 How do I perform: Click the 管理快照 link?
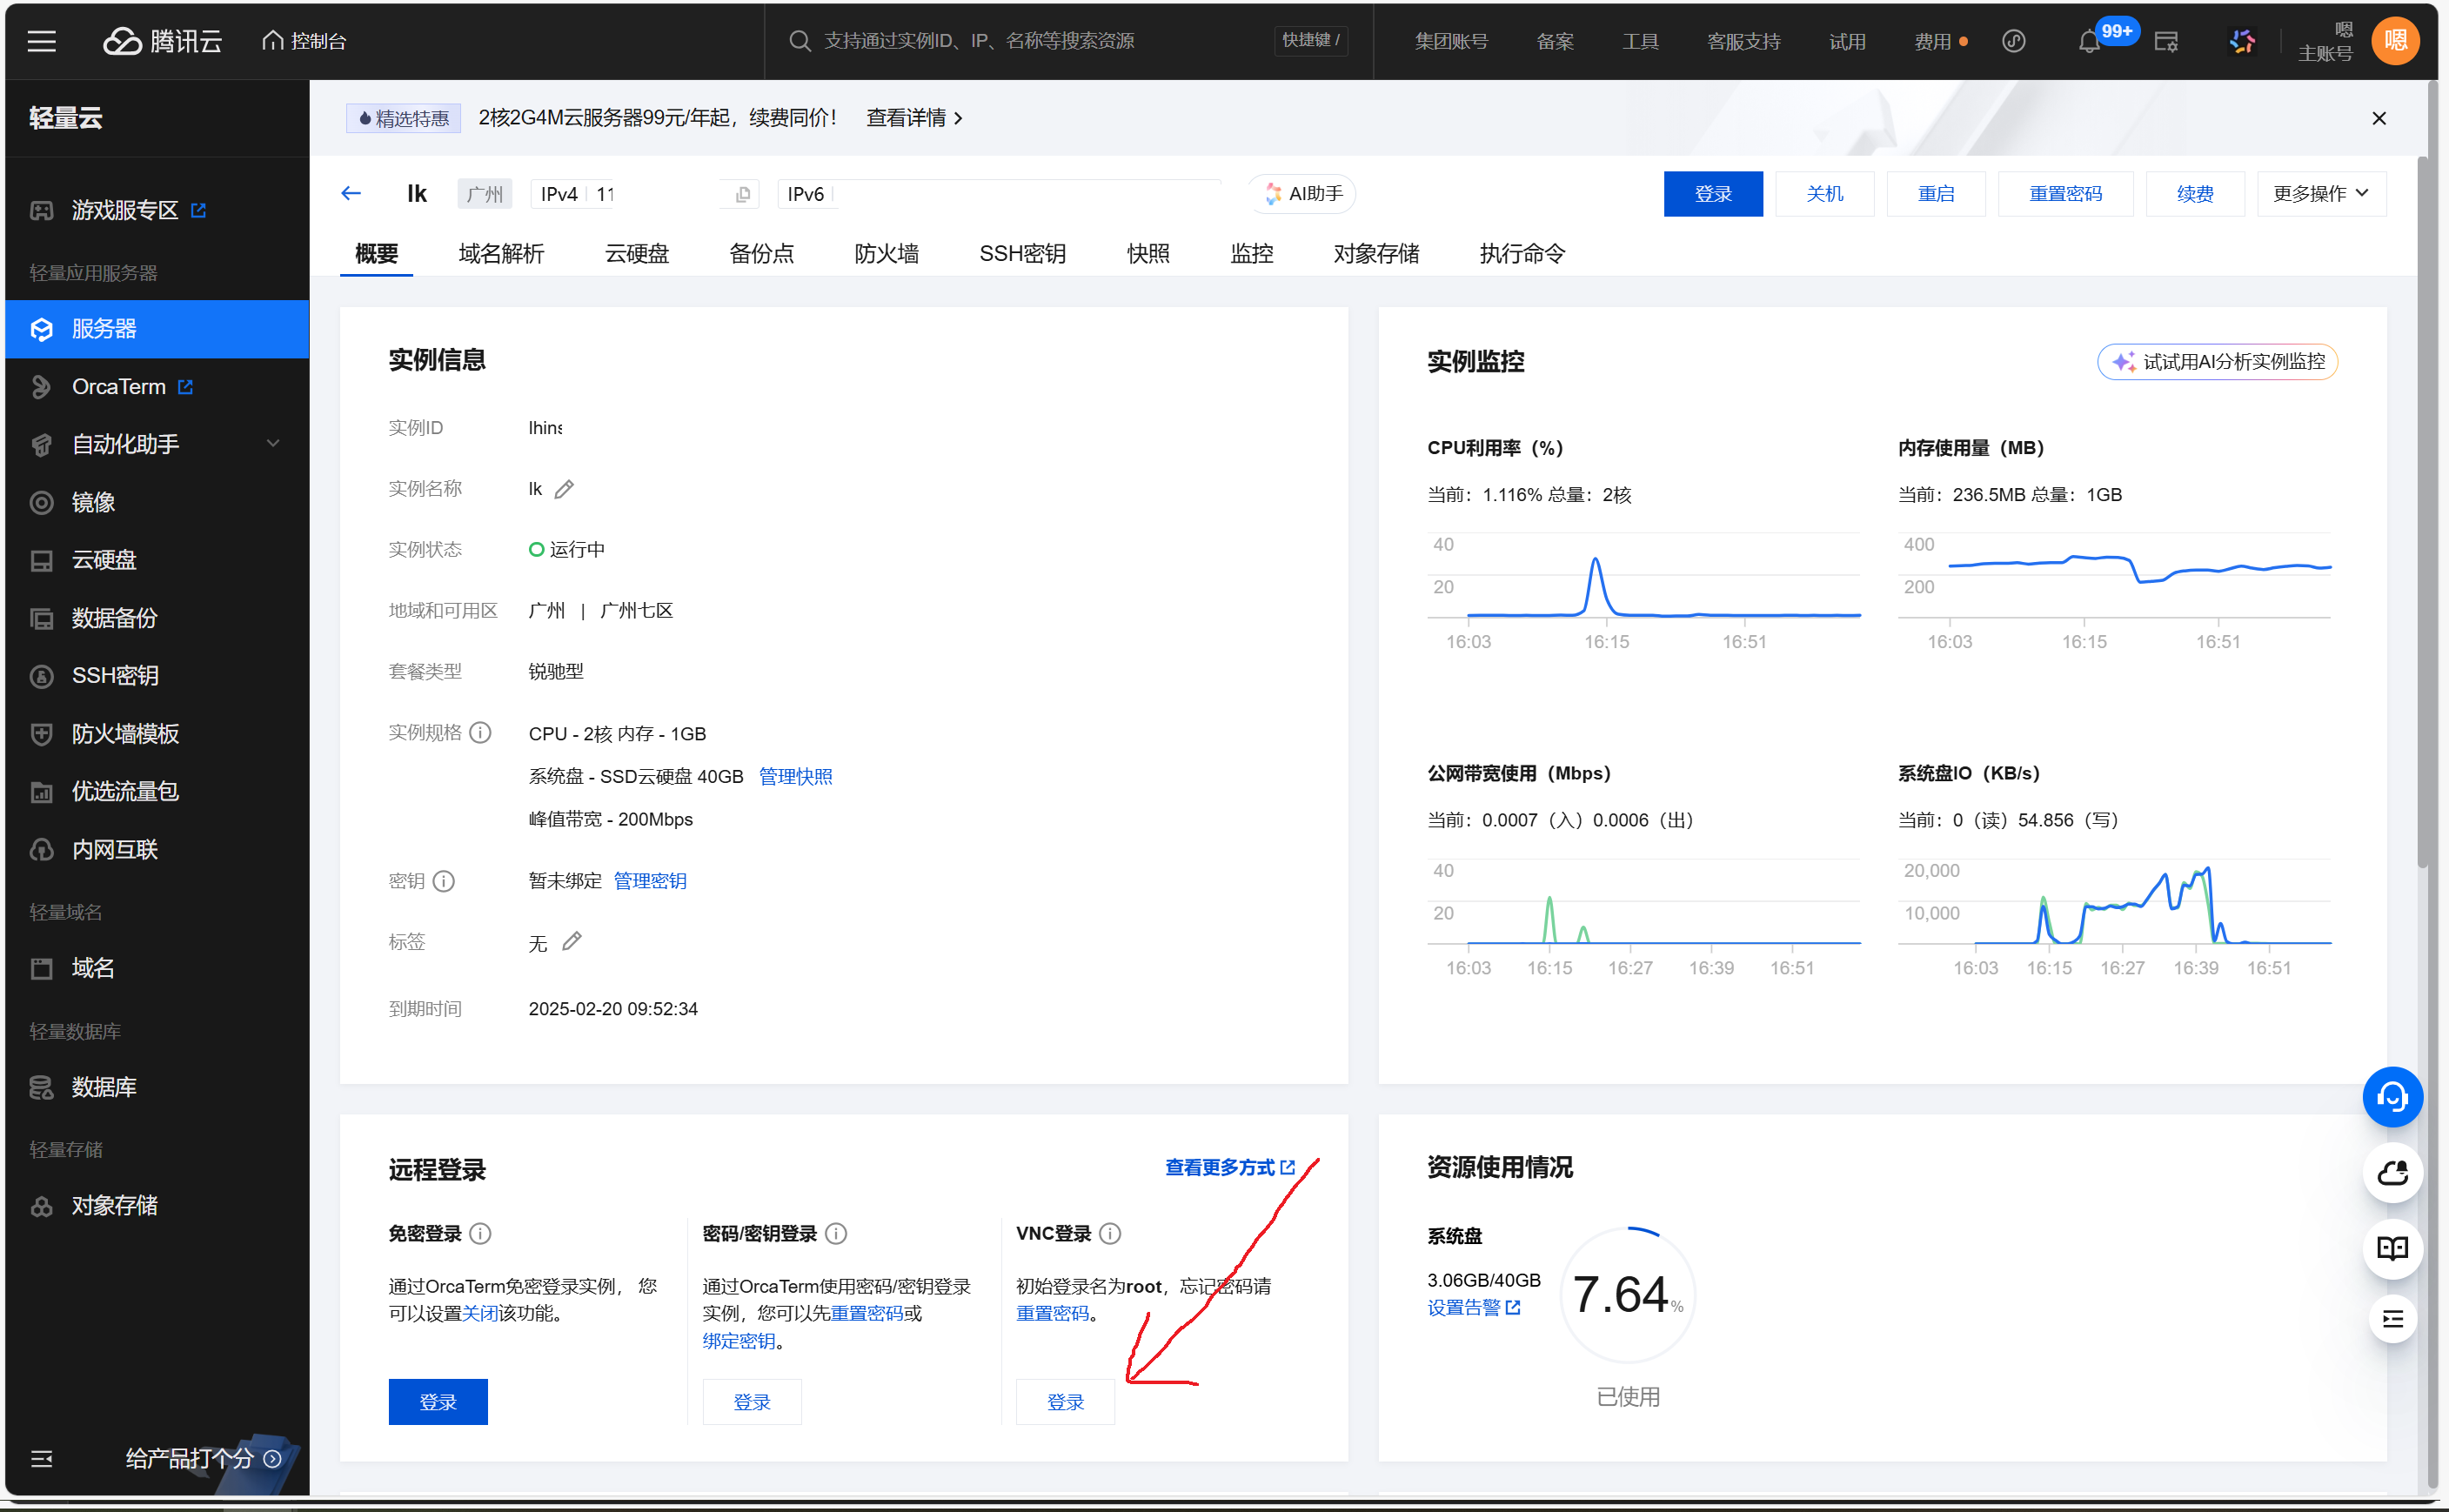click(795, 777)
